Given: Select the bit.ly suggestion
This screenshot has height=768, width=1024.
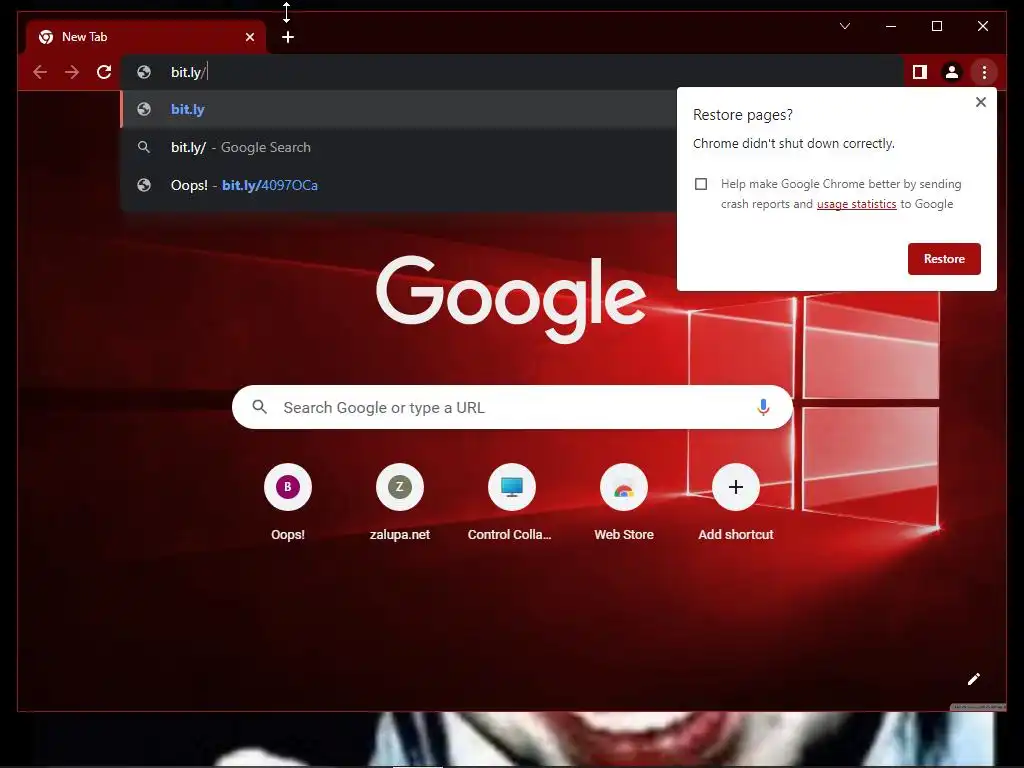Looking at the screenshot, I should coord(398,109).
